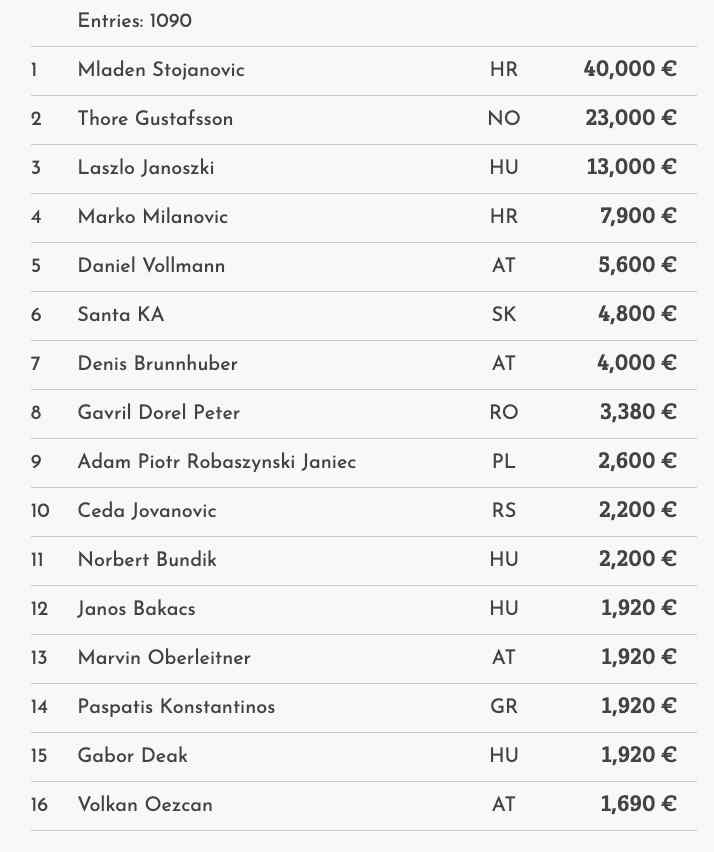The width and height of the screenshot is (714, 852).
Task: Click the 1,690 € prize amount
Action: coord(638,805)
